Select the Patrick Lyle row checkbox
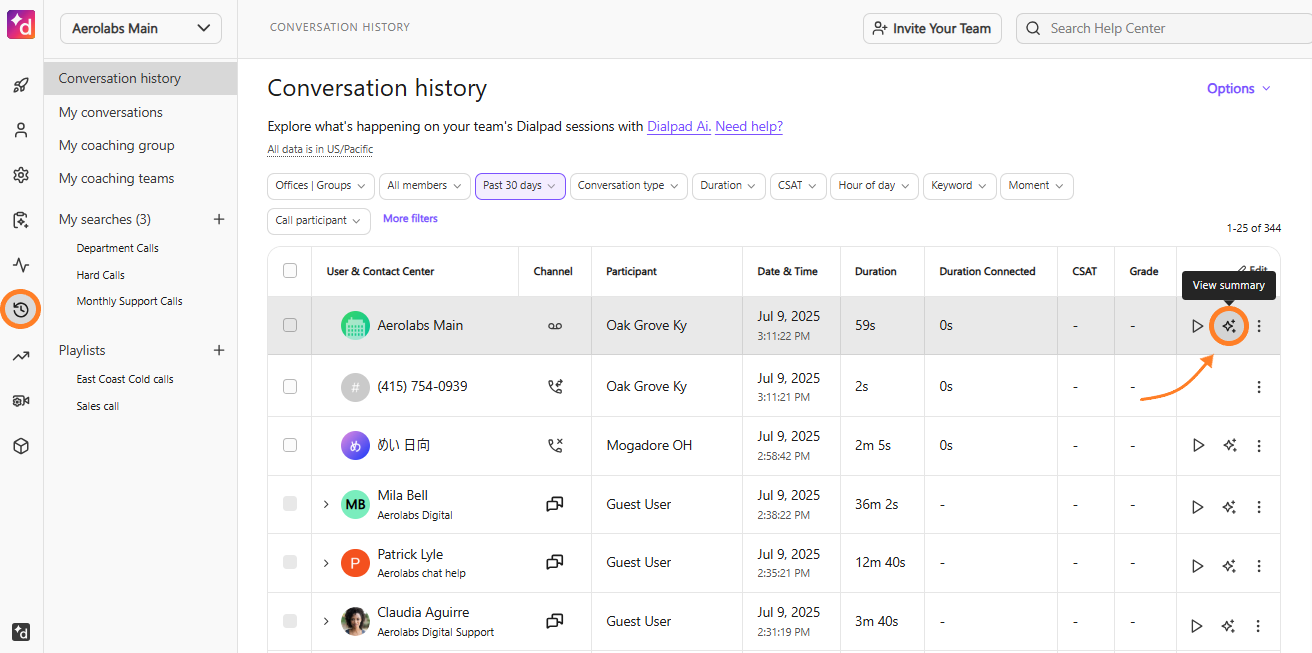1312x653 pixels. click(x=290, y=563)
